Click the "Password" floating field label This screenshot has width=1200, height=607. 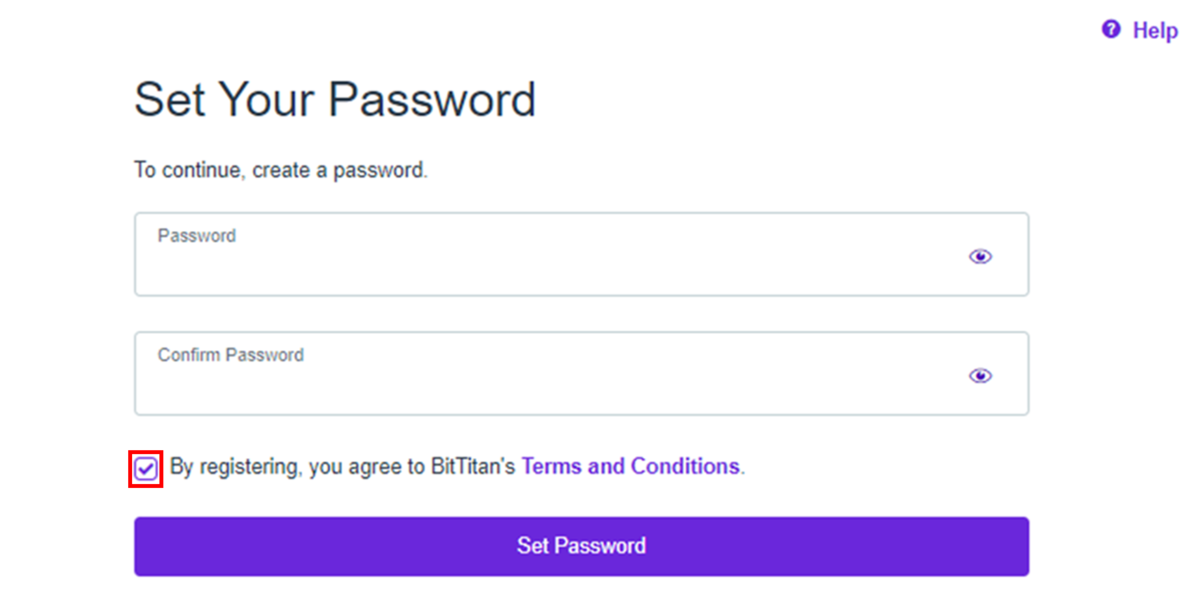(x=197, y=236)
